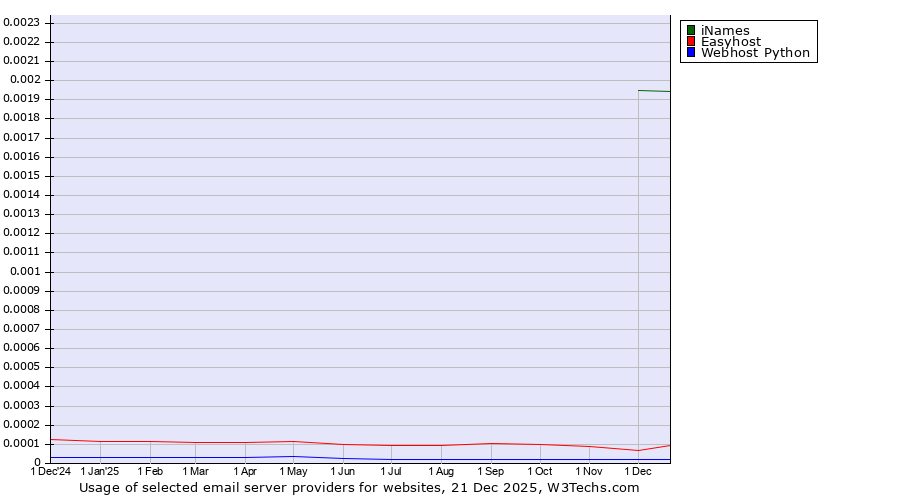Click the iNames legend label

pos(725,30)
